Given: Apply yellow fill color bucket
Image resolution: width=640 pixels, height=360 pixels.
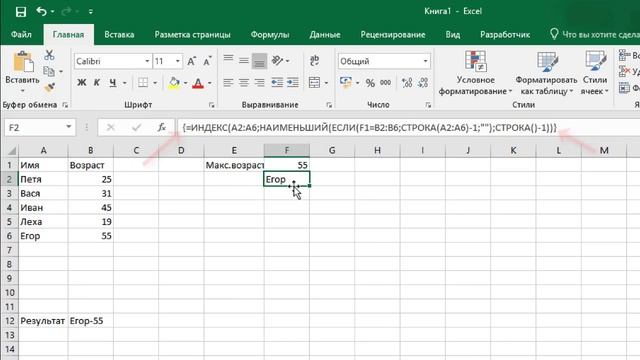Looking at the screenshot, I should pyautogui.click(x=174, y=83).
